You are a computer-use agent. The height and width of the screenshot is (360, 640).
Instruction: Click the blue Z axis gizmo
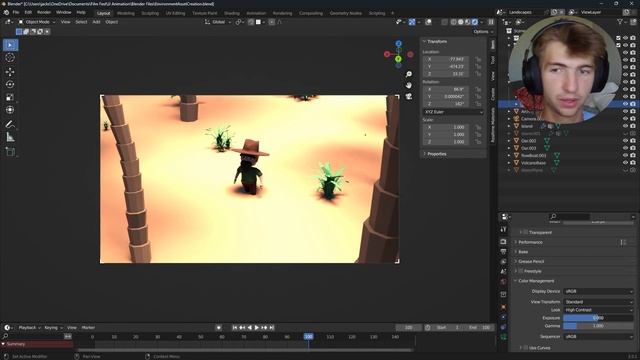398,44
